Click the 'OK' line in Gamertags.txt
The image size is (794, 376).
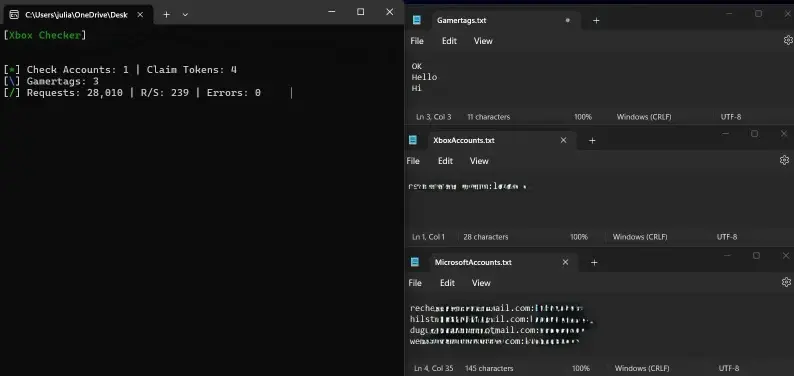coord(417,66)
